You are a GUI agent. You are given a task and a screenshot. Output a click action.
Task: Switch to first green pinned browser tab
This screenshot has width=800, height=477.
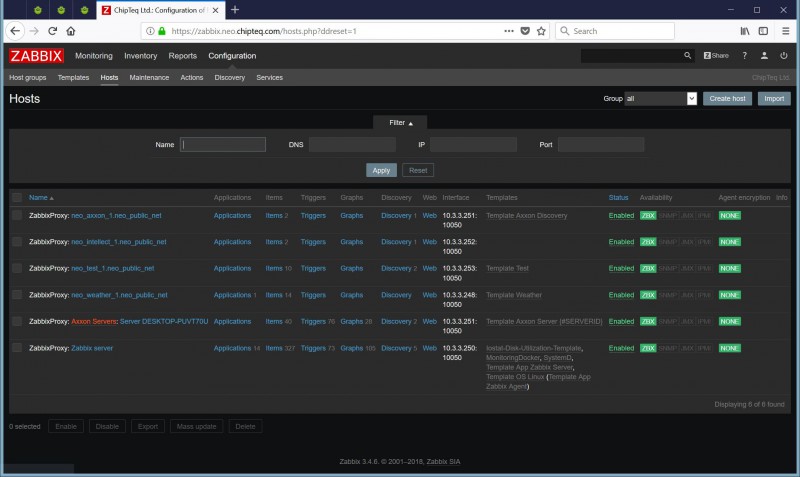[x=38, y=10]
